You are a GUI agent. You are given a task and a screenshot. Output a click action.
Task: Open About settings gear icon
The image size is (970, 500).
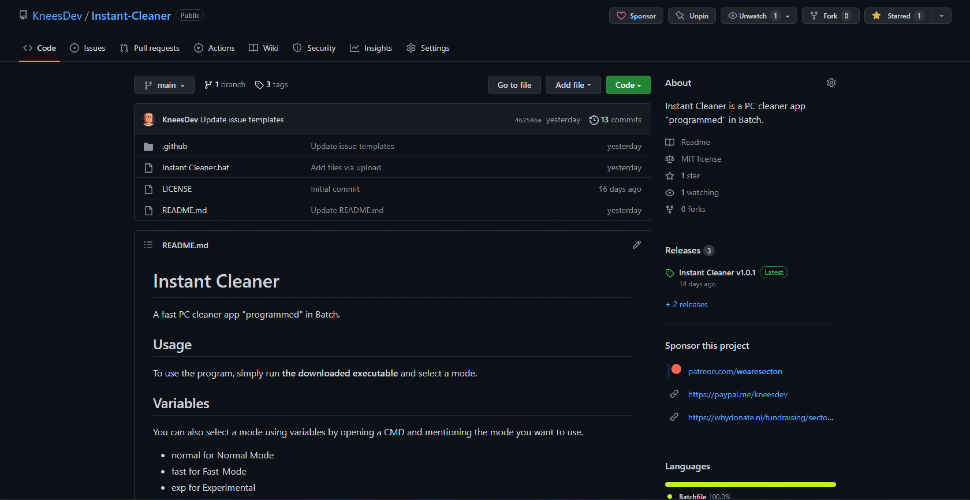[x=831, y=83]
